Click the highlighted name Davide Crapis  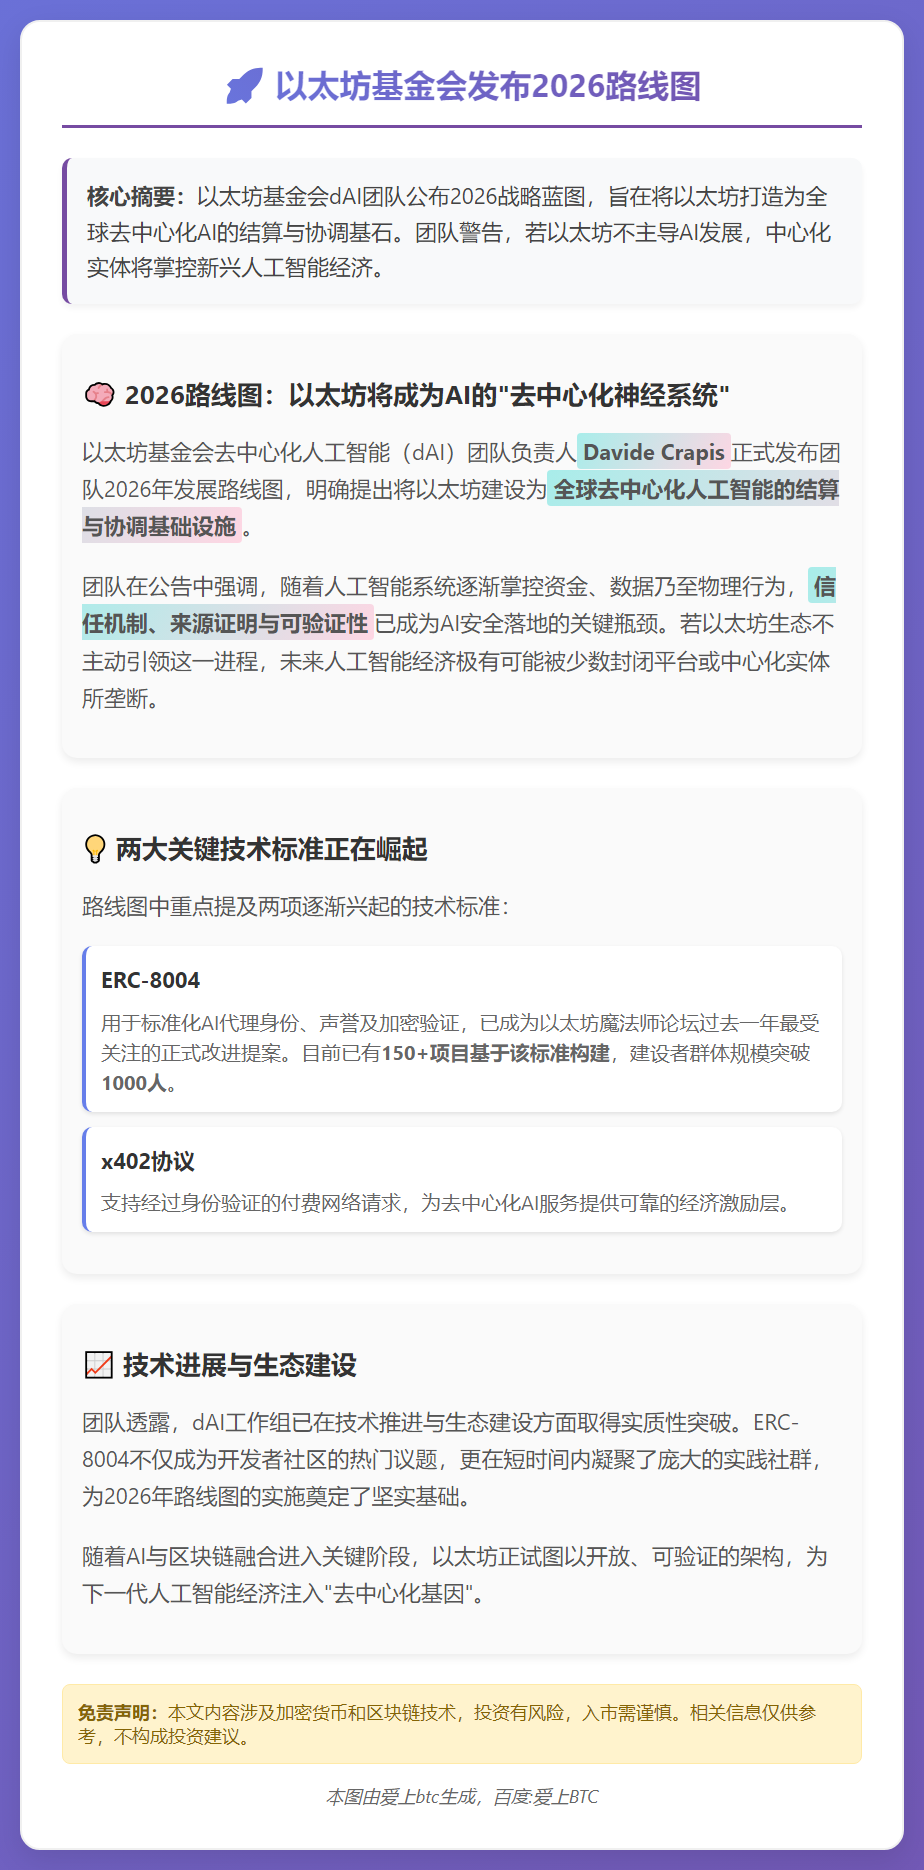click(654, 452)
